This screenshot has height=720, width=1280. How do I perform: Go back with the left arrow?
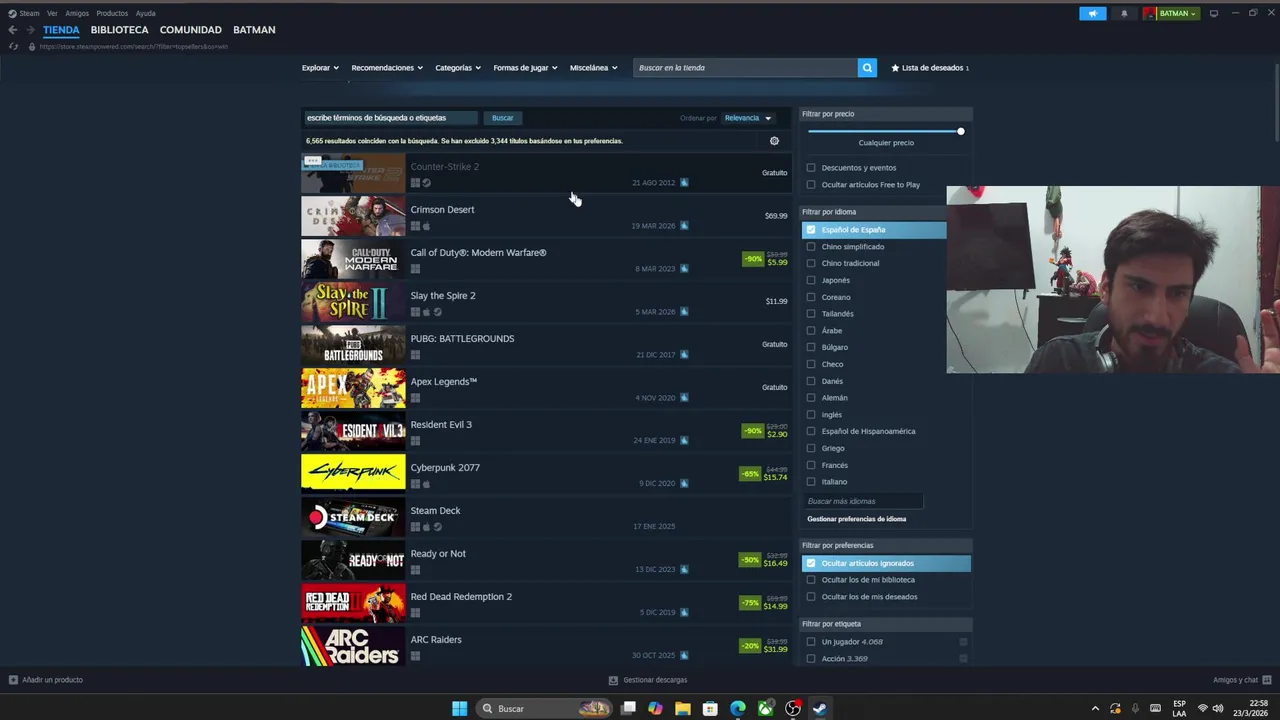click(x=13, y=30)
